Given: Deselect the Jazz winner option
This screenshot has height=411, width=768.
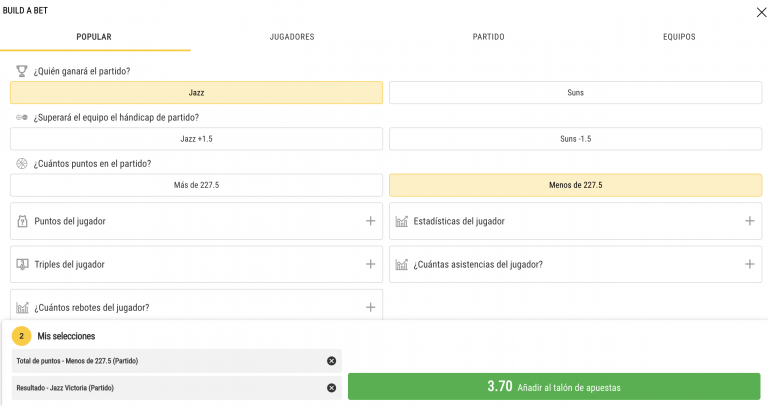Looking at the screenshot, I should click(x=196, y=93).
